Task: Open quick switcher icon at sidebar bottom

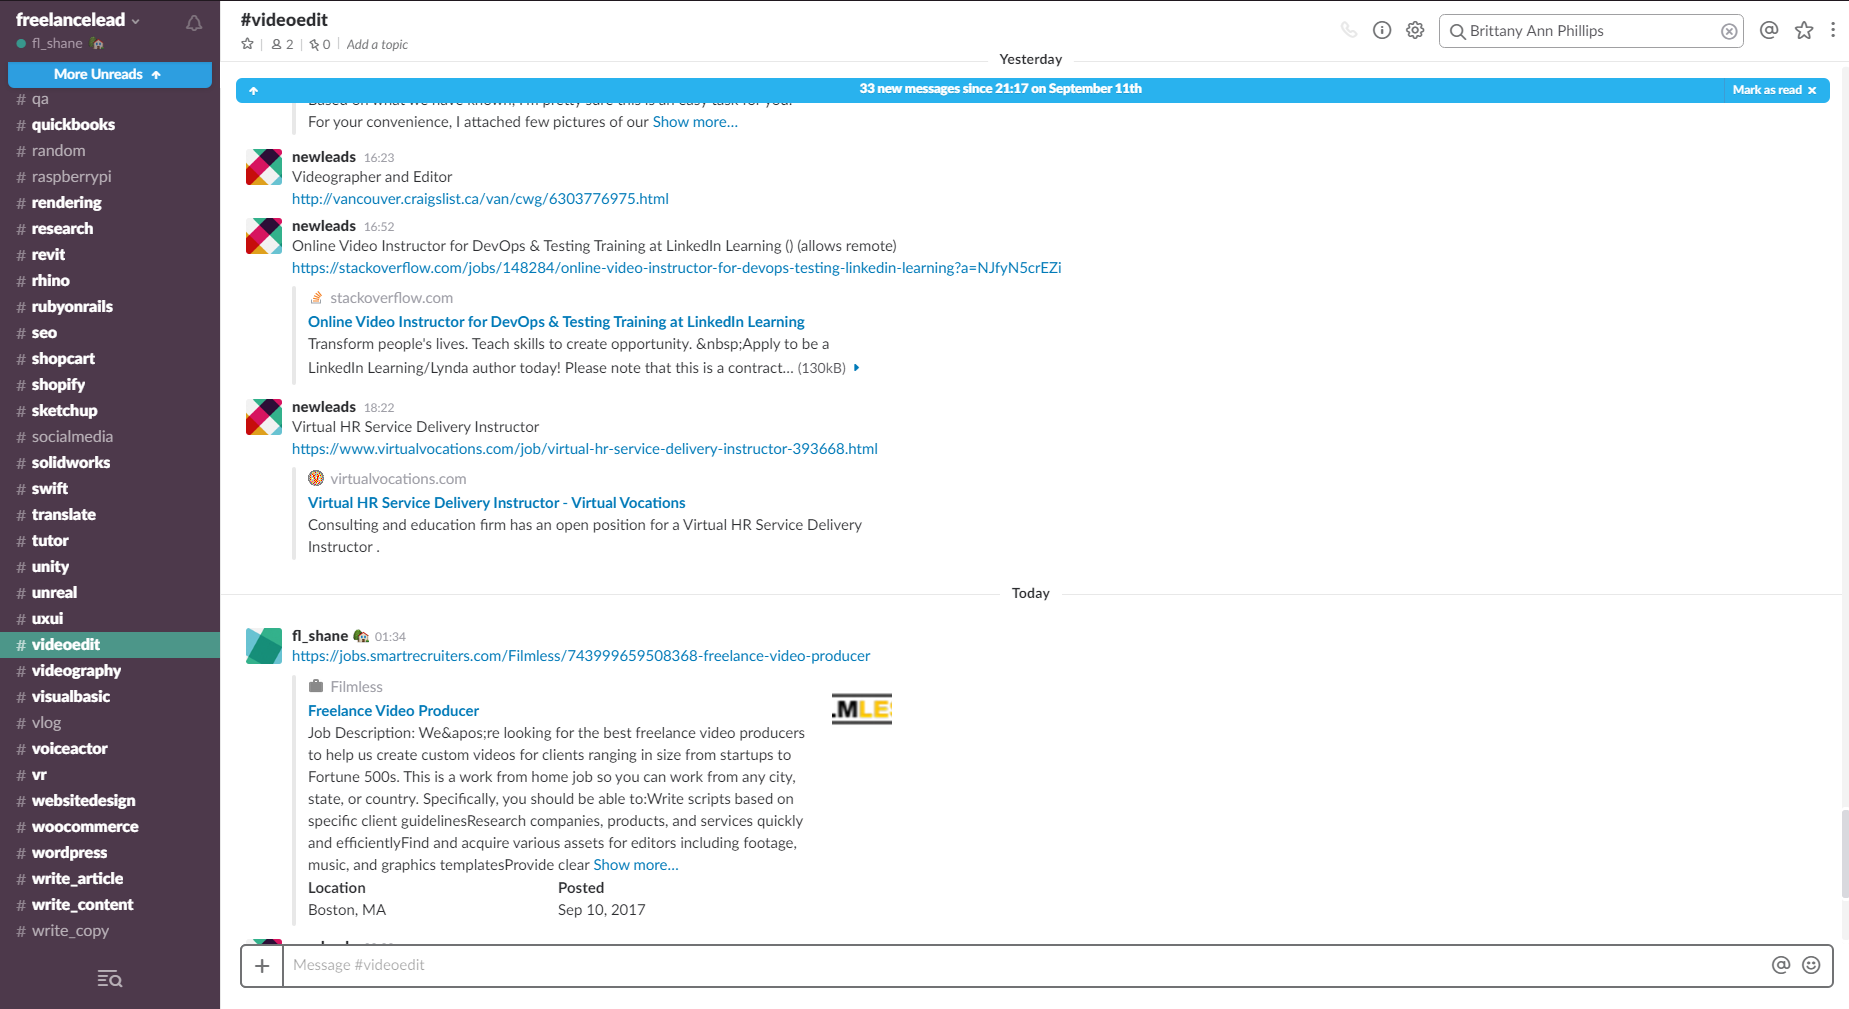Action: pos(110,979)
